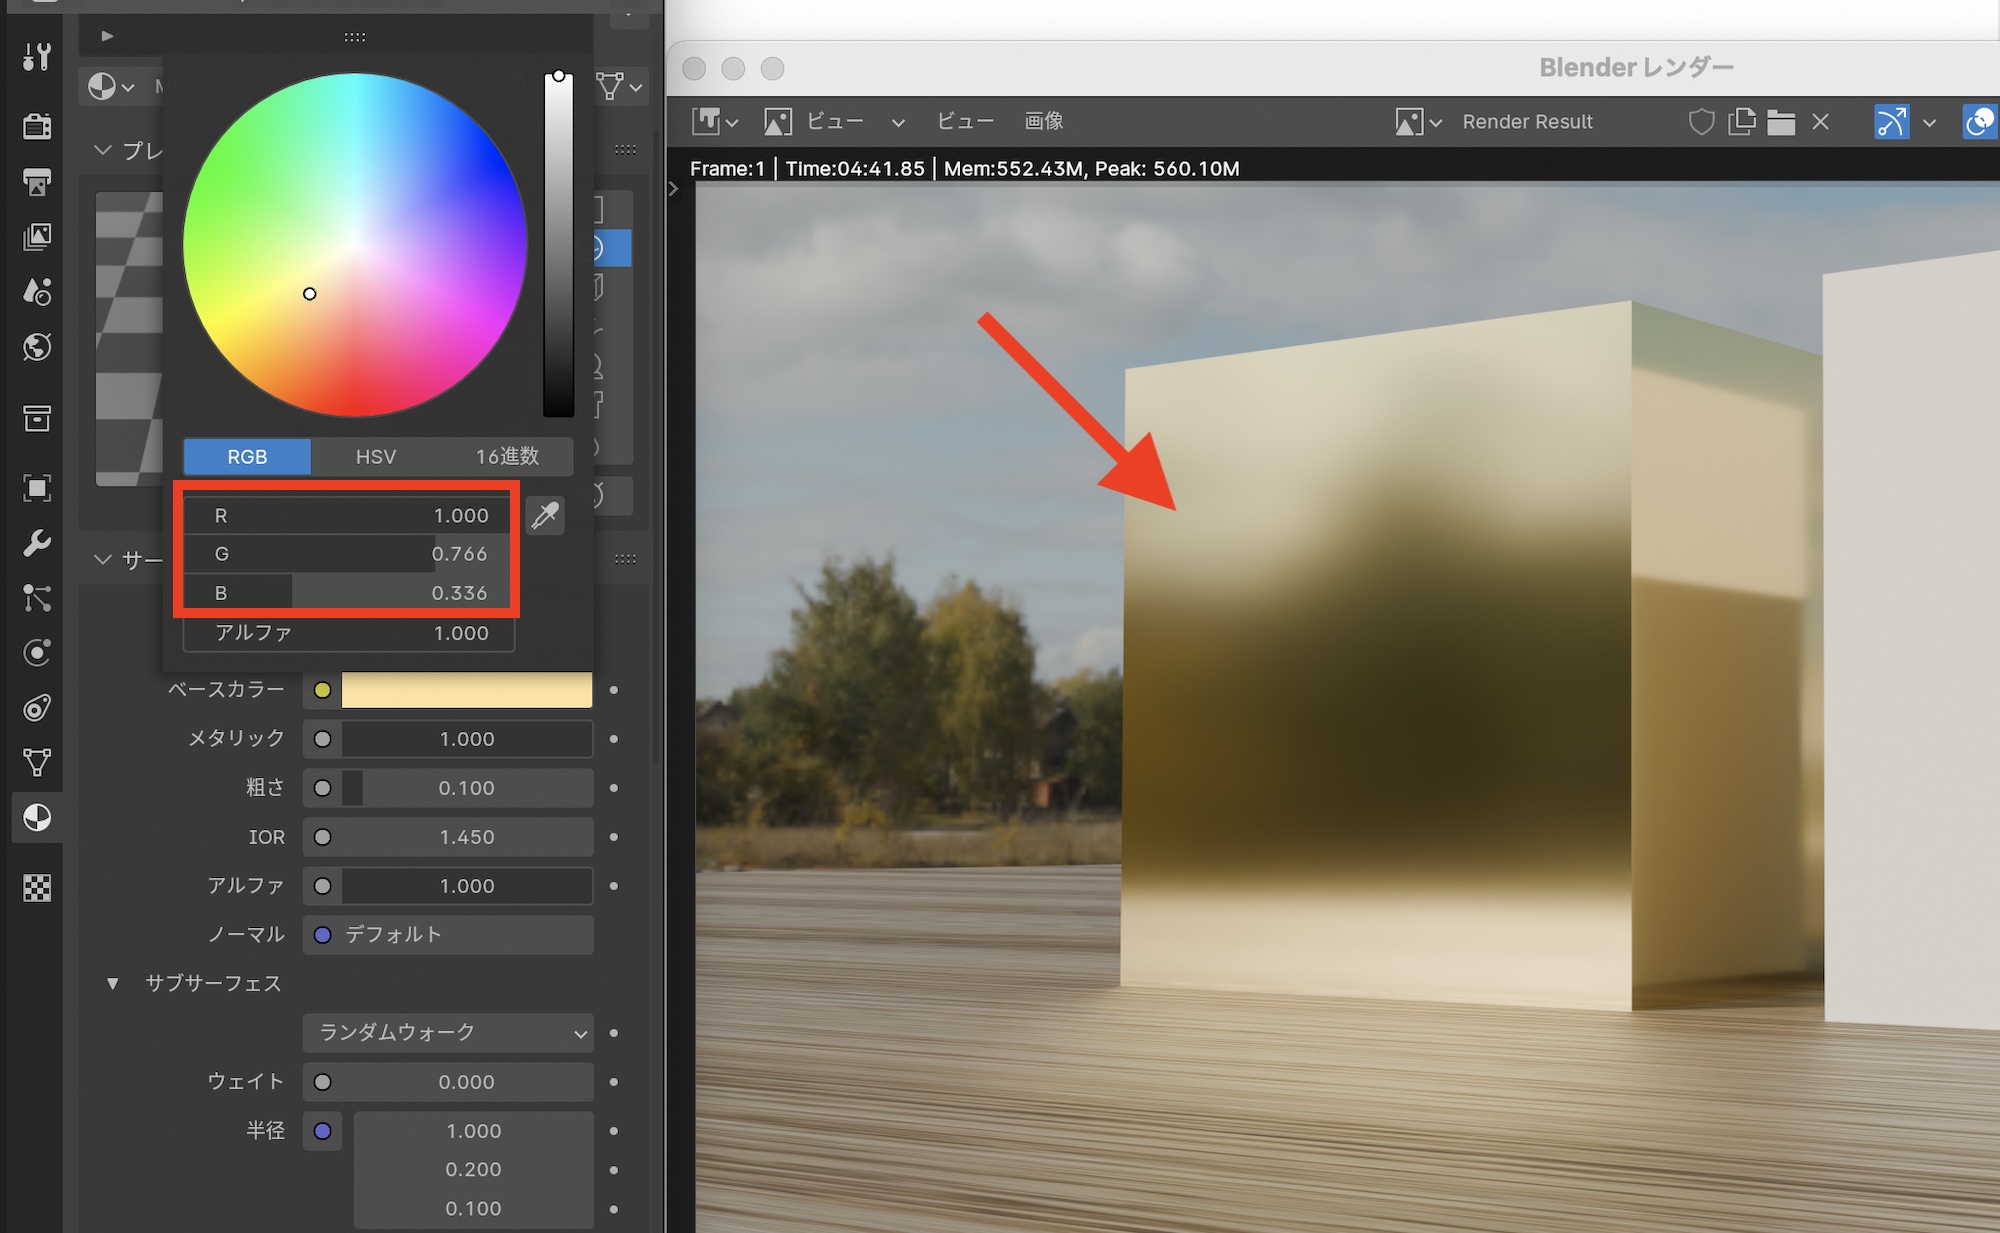Viewport: 2000px width, 1233px height.
Task: Open the first ビュー menu in header
Action: (x=834, y=122)
